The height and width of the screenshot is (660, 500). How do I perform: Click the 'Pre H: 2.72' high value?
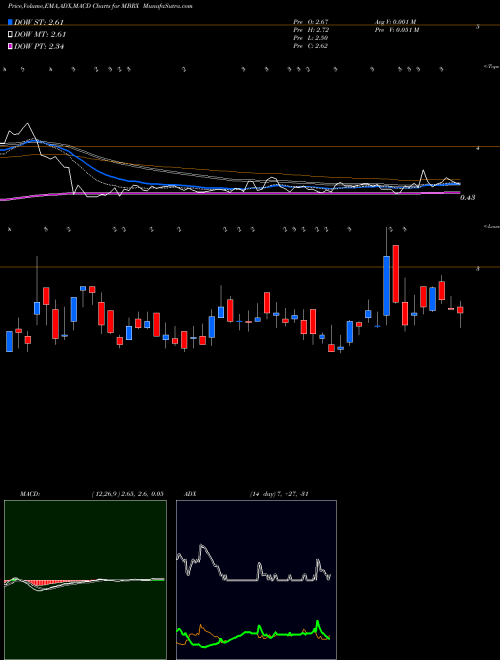311,30
